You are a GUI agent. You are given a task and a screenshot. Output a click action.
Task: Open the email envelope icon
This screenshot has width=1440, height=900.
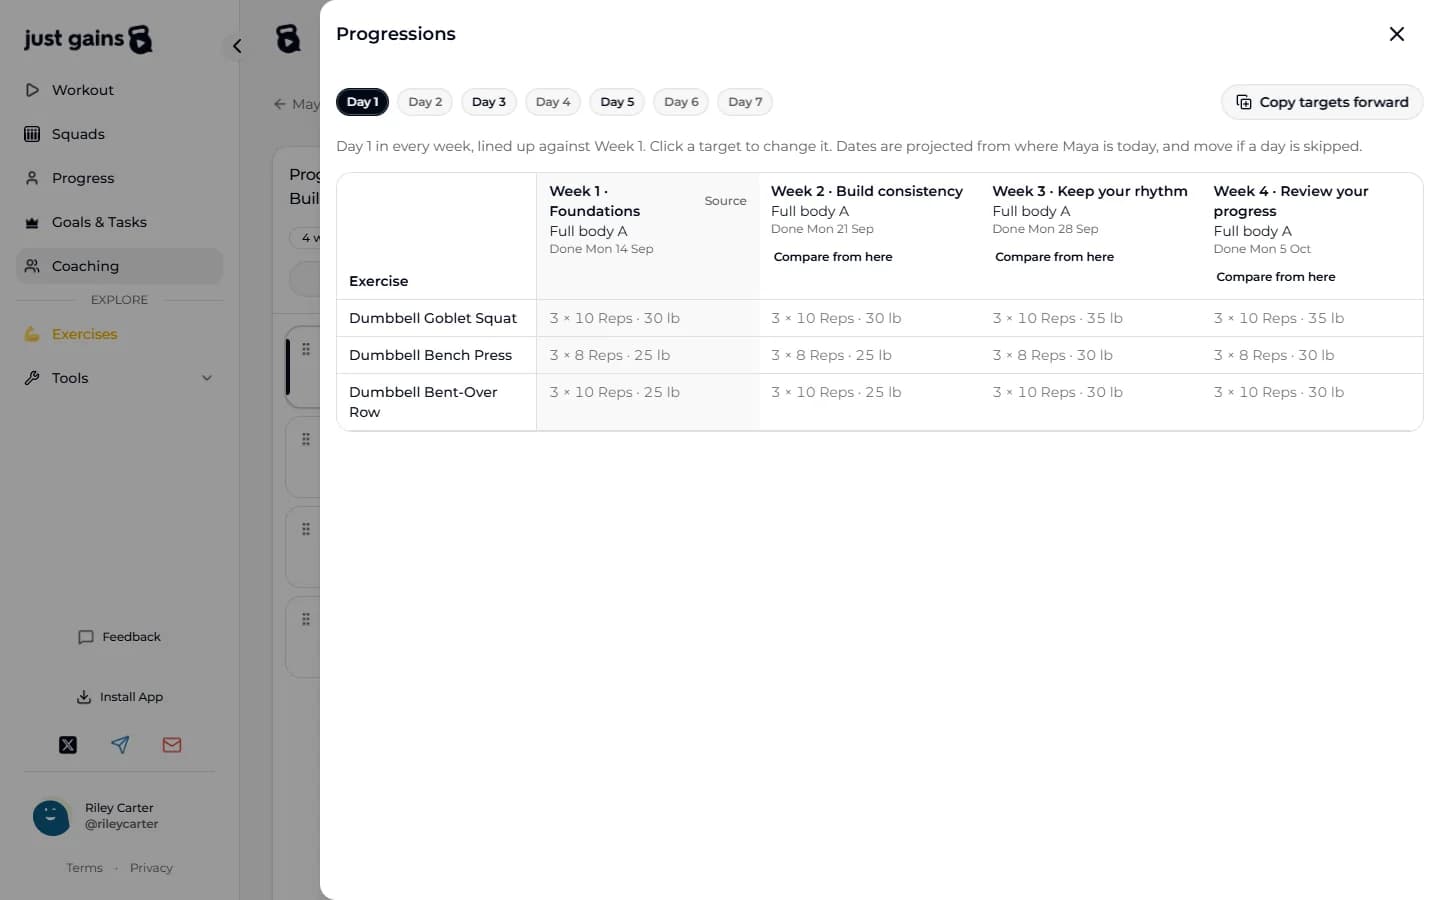tap(172, 745)
